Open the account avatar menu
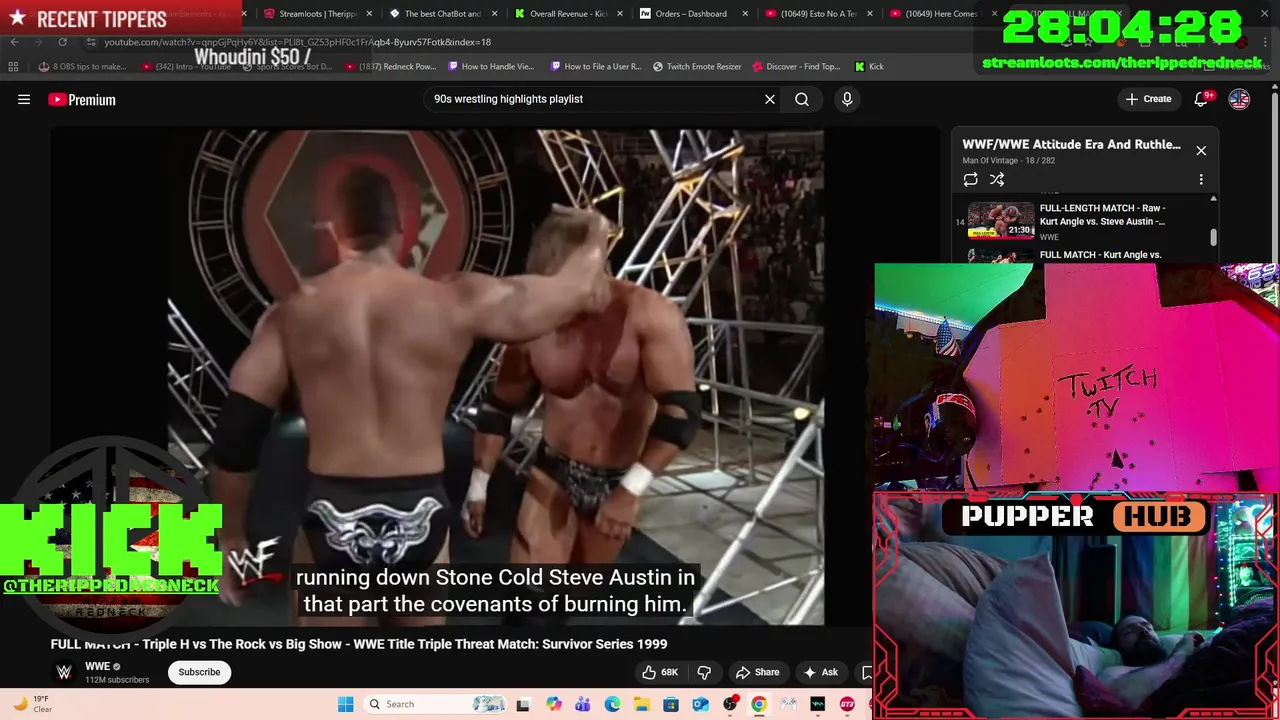Image resolution: width=1280 pixels, height=720 pixels. coord(1239,99)
